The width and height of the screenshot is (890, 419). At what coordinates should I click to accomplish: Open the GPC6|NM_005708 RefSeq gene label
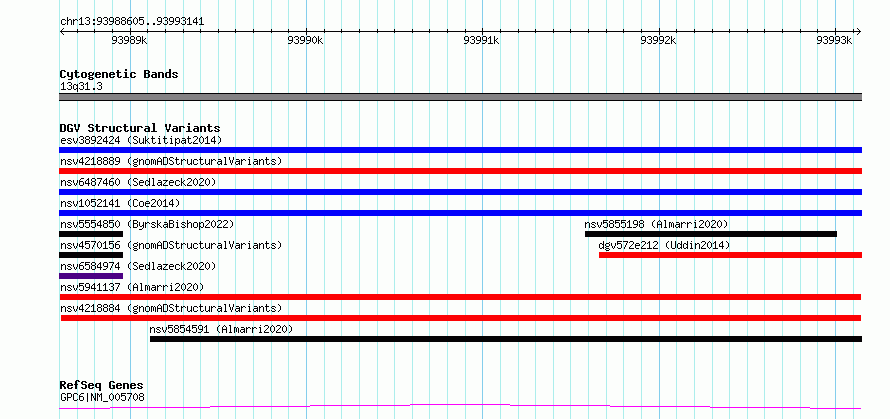[102, 397]
